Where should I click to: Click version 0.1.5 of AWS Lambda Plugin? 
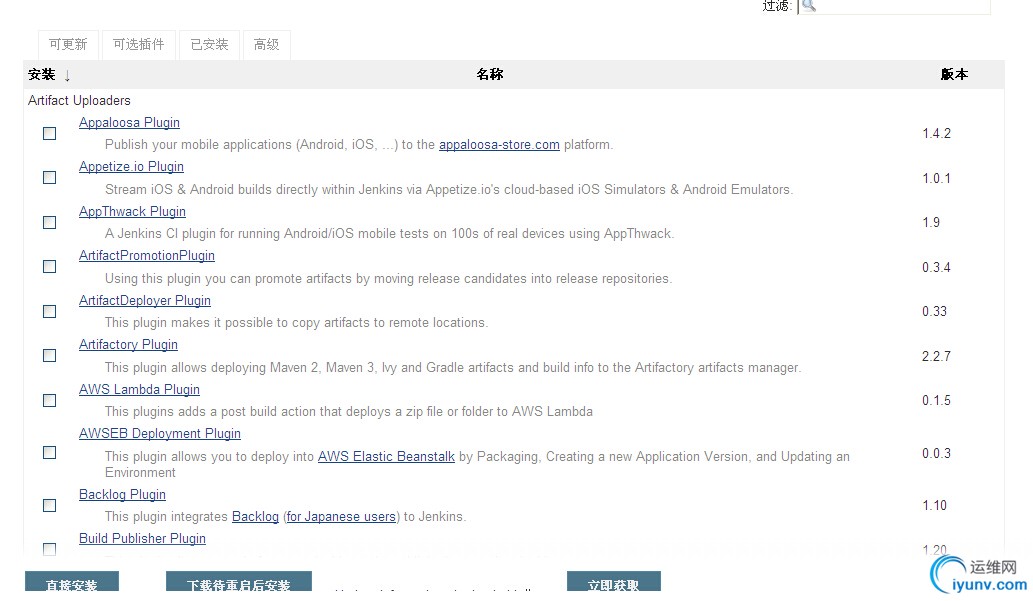tap(936, 401)
